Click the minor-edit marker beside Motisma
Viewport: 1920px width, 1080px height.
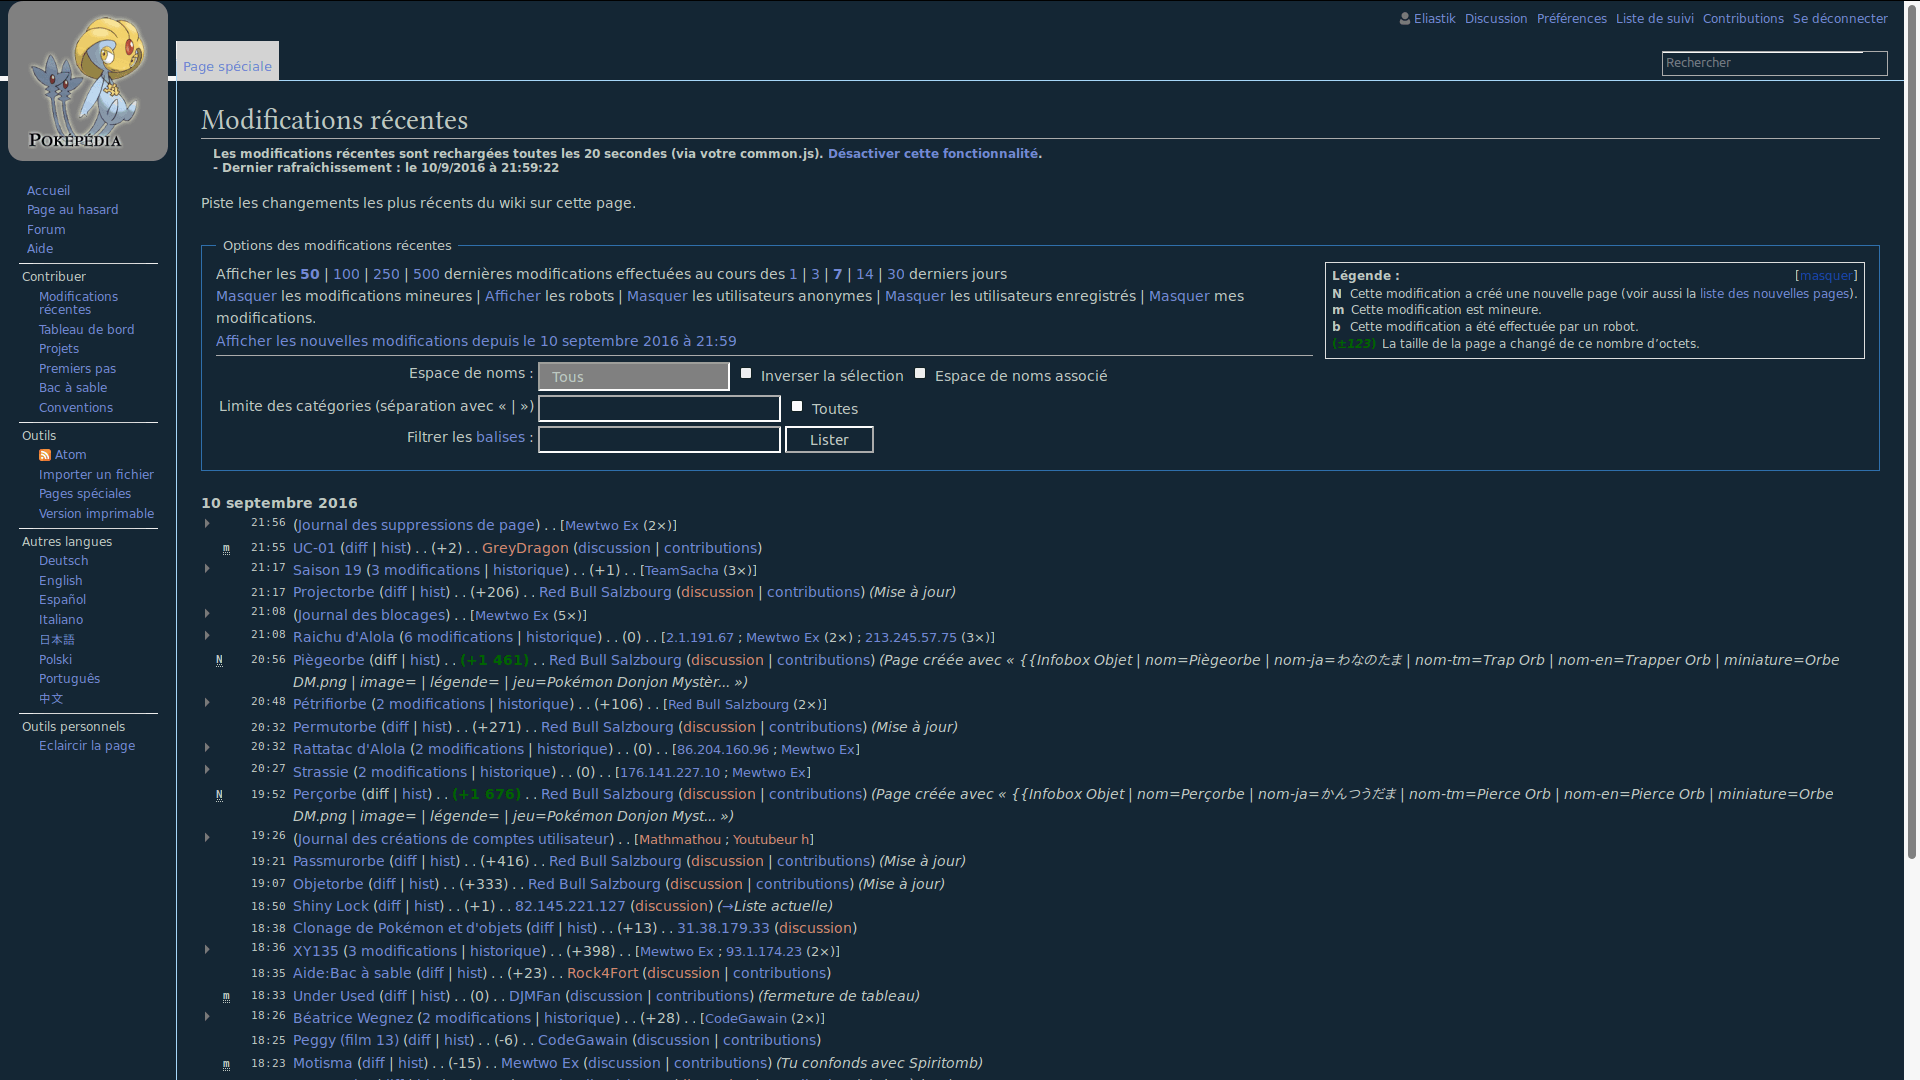click(x=226, y=1065)
